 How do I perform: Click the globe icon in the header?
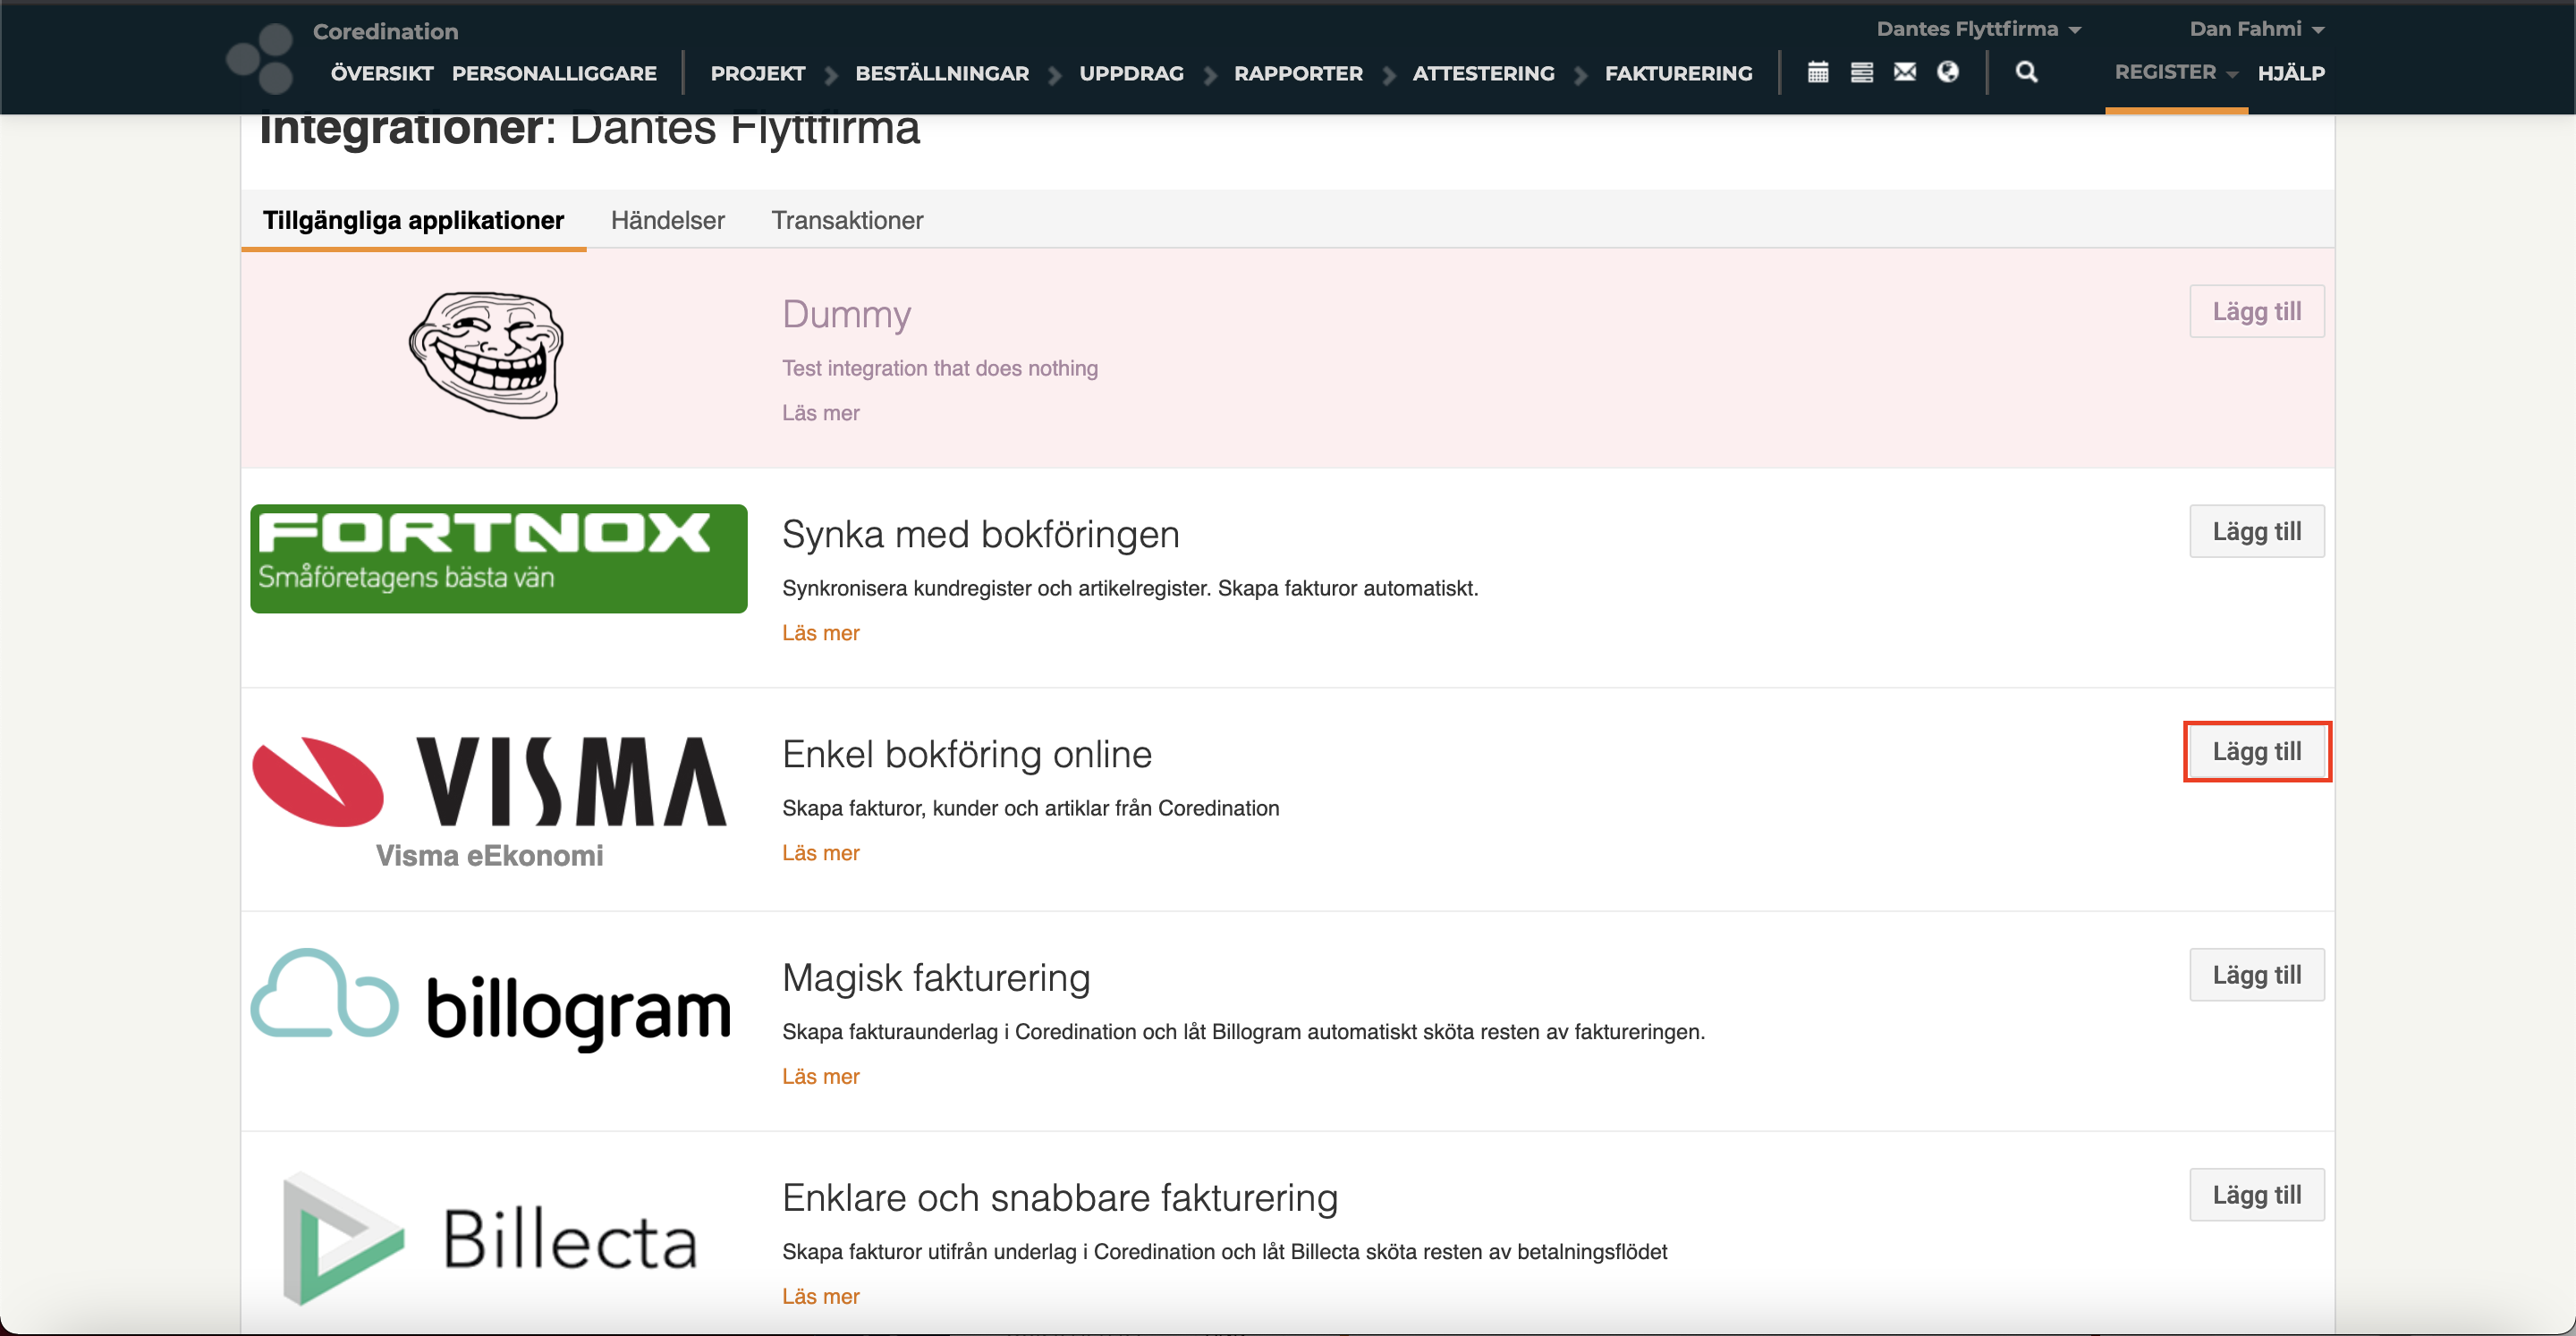click(1948, 72)
